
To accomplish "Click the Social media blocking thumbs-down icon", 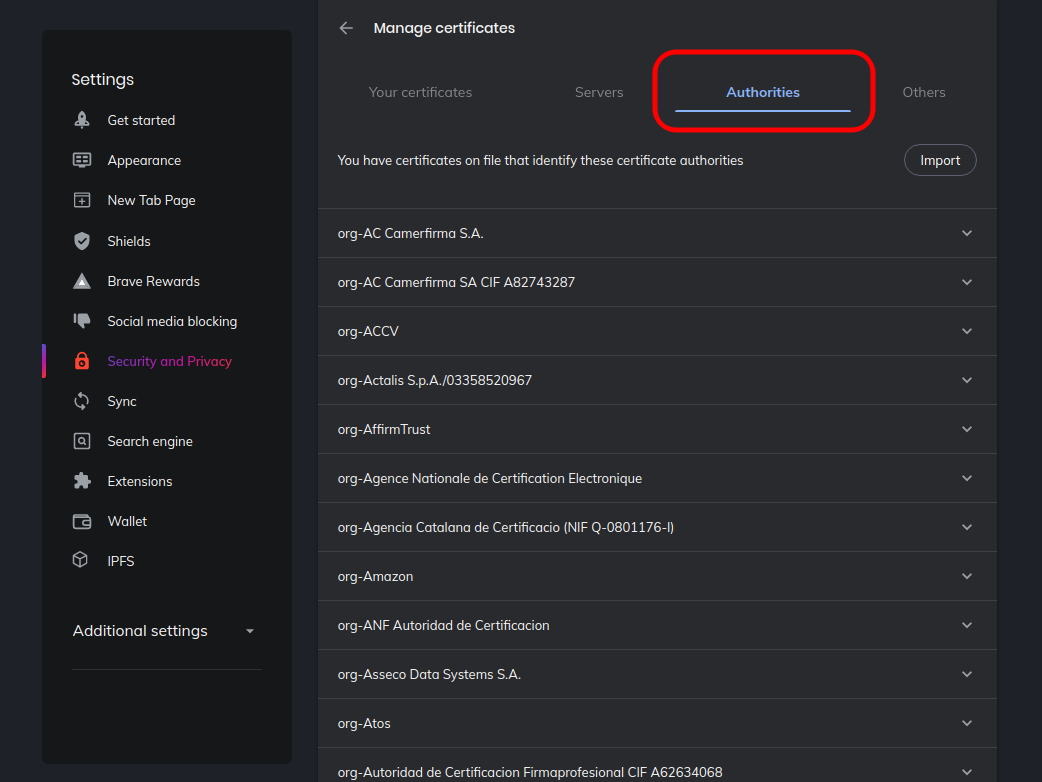I will pos(82,321).
